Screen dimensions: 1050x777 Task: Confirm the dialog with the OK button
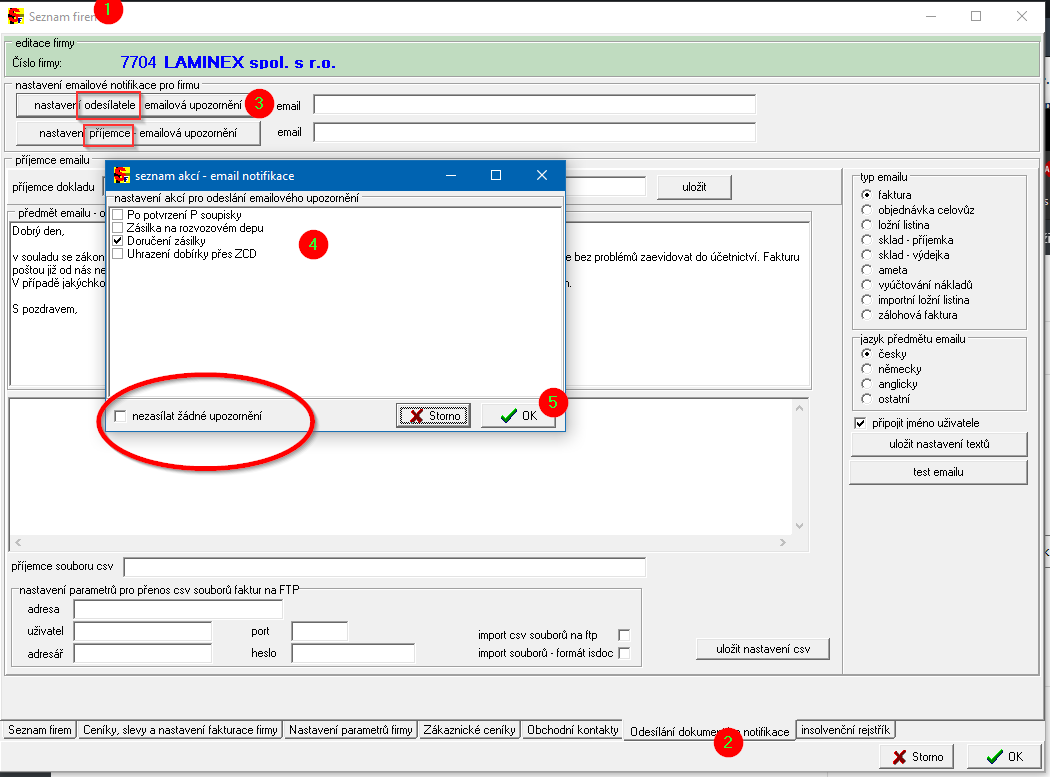(x=518, y=416)
